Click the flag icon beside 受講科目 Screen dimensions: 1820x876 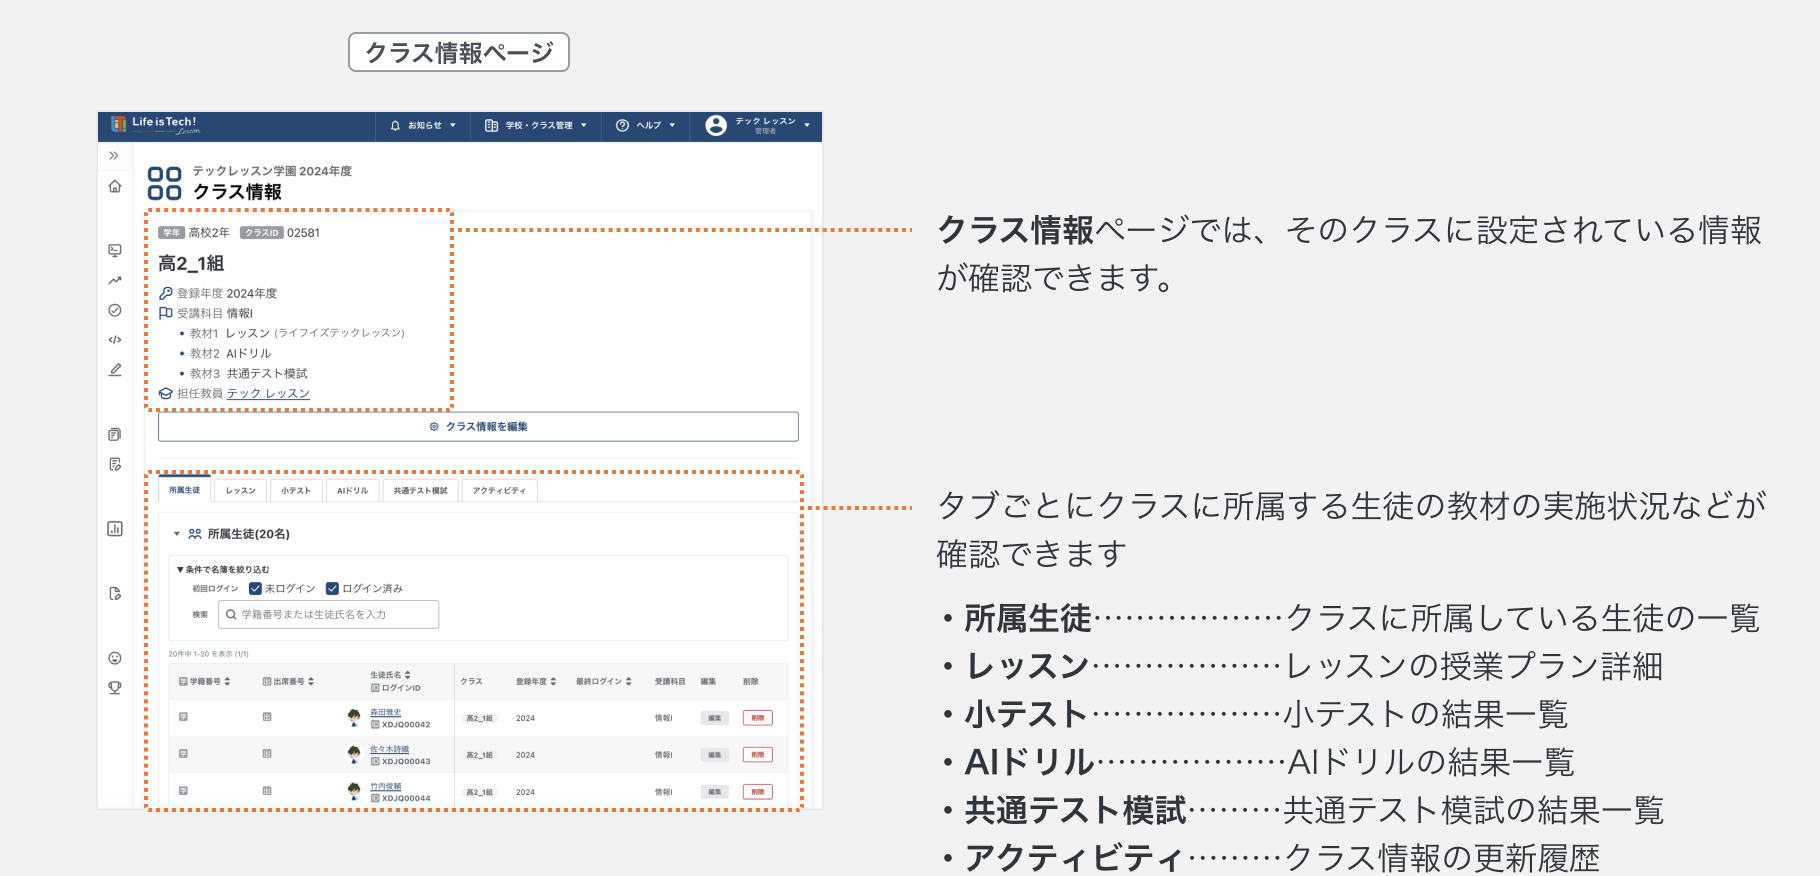[x=166, y=313]
